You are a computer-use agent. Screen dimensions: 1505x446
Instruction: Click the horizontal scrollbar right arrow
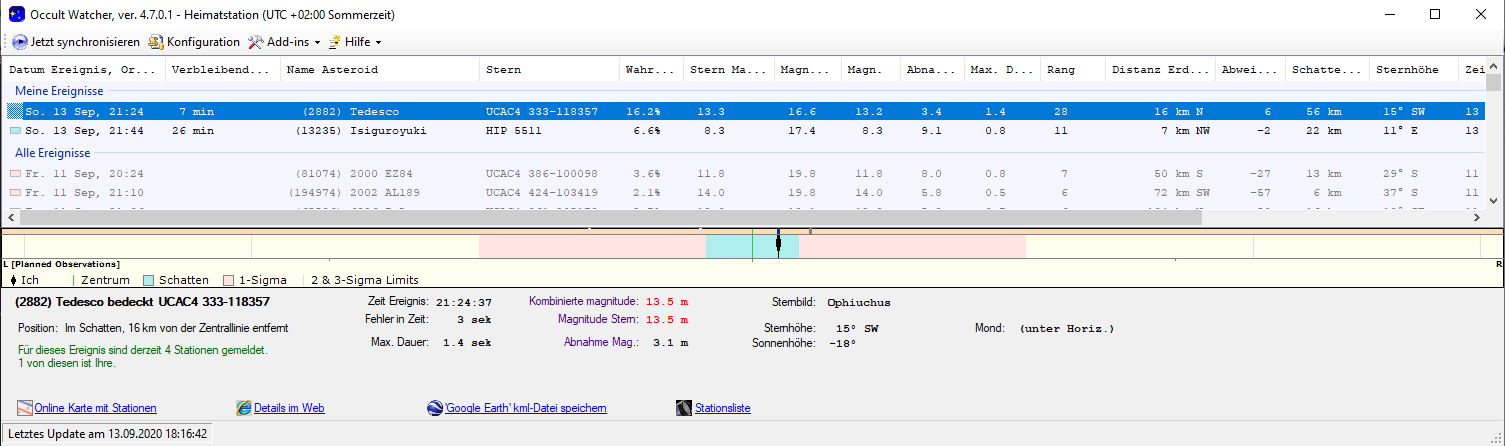coord(1476,216)
